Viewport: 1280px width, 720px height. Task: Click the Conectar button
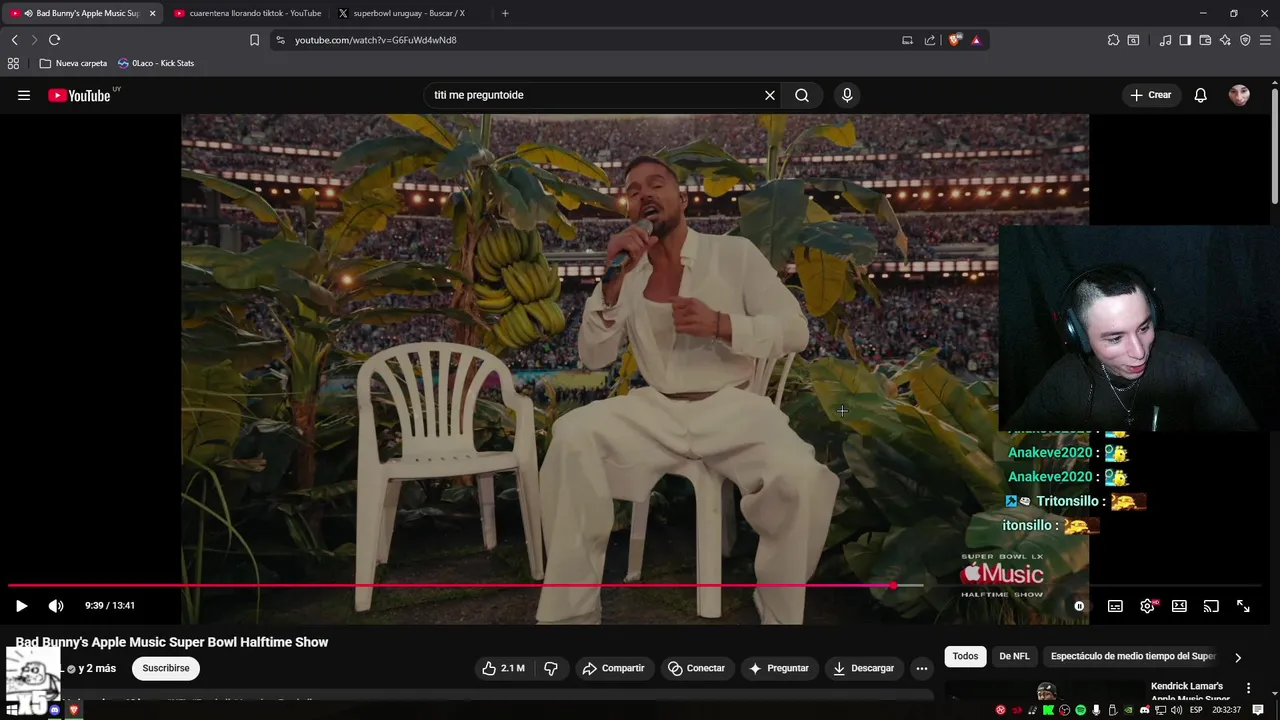click(x=697, y=668)
